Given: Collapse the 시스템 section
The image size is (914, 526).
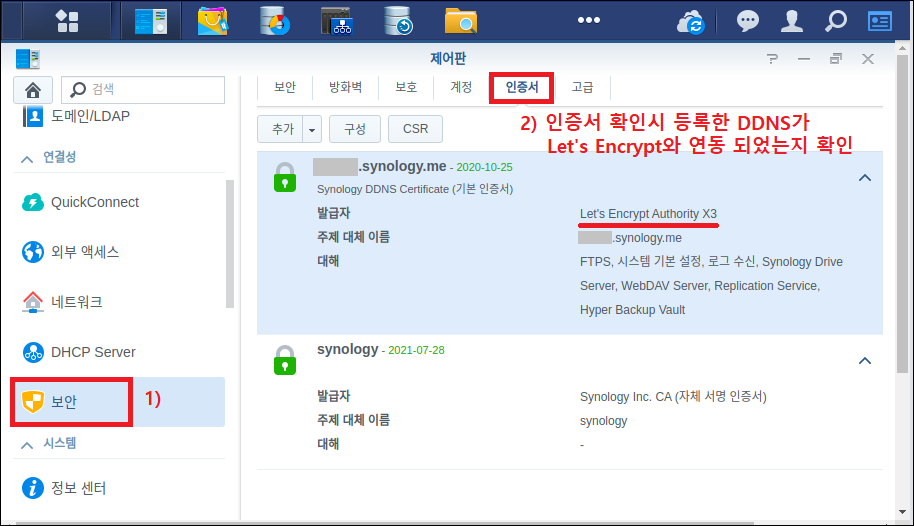Looking at the screenshot, I should (27, 444).
